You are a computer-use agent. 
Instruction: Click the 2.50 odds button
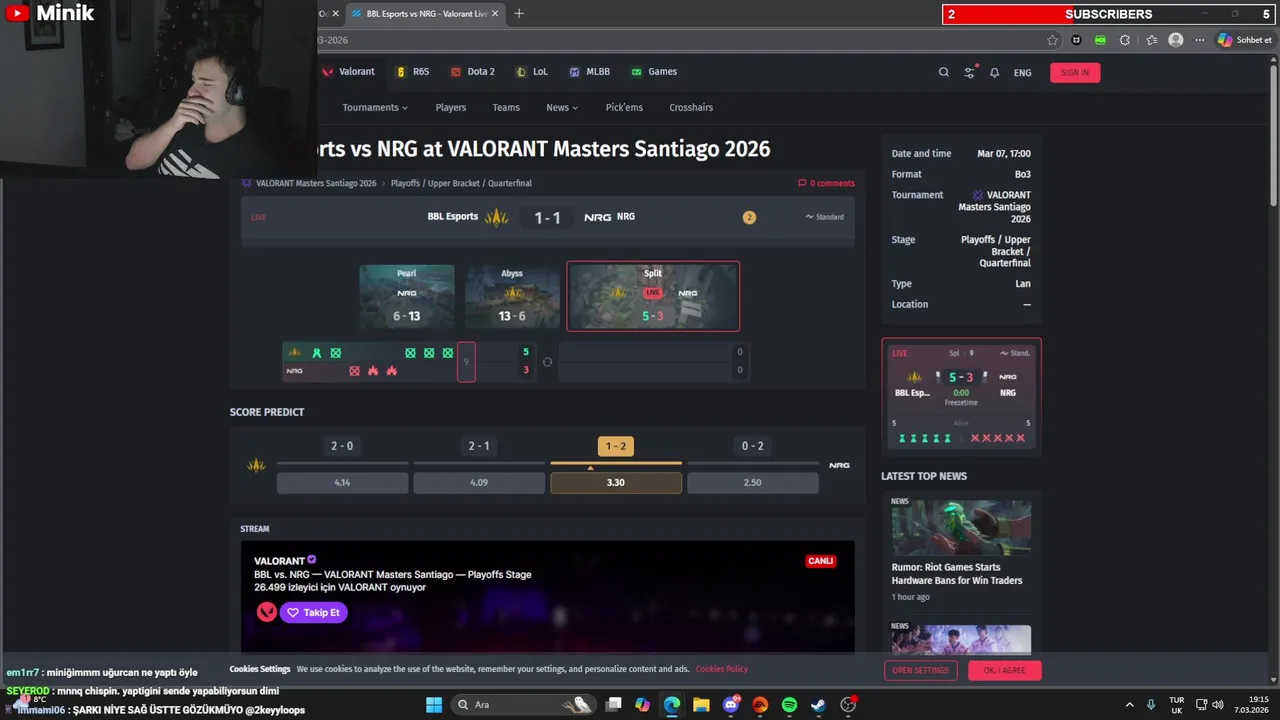pos(753,482)
